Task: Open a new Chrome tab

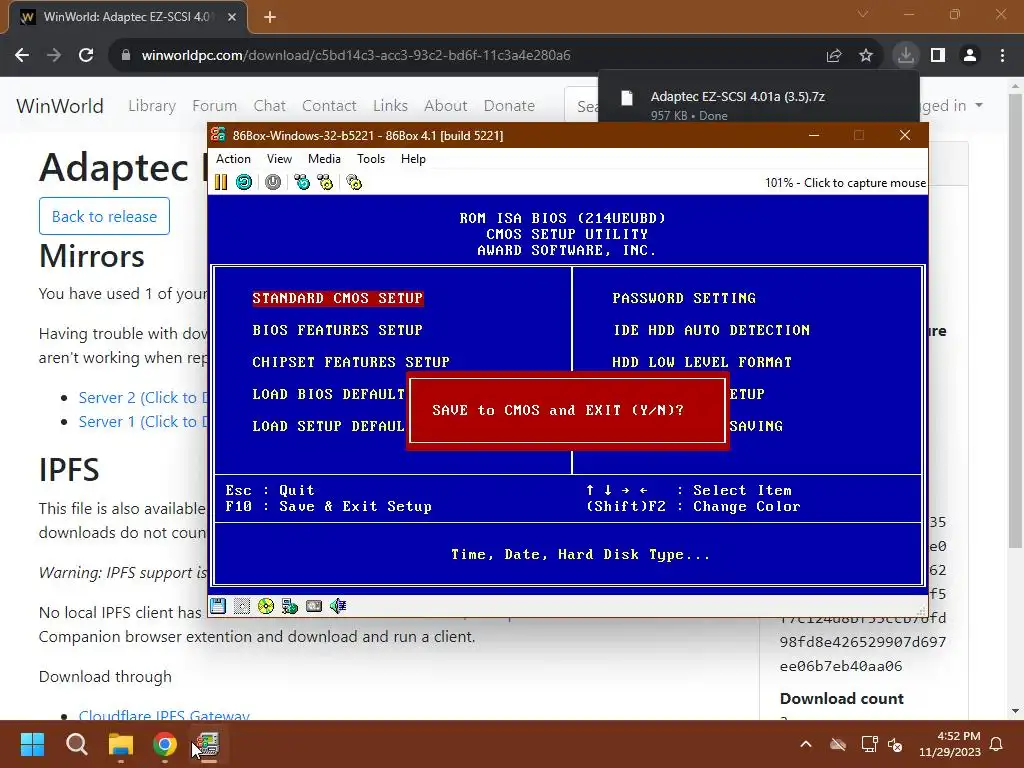Action: [270, 17]
